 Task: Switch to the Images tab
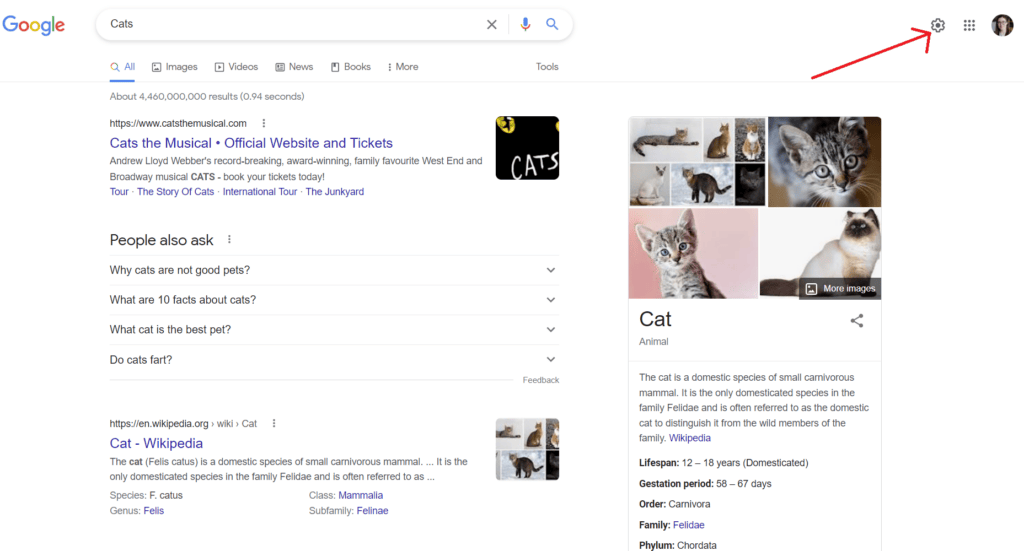pyautogui.click(x=174, y=67)
